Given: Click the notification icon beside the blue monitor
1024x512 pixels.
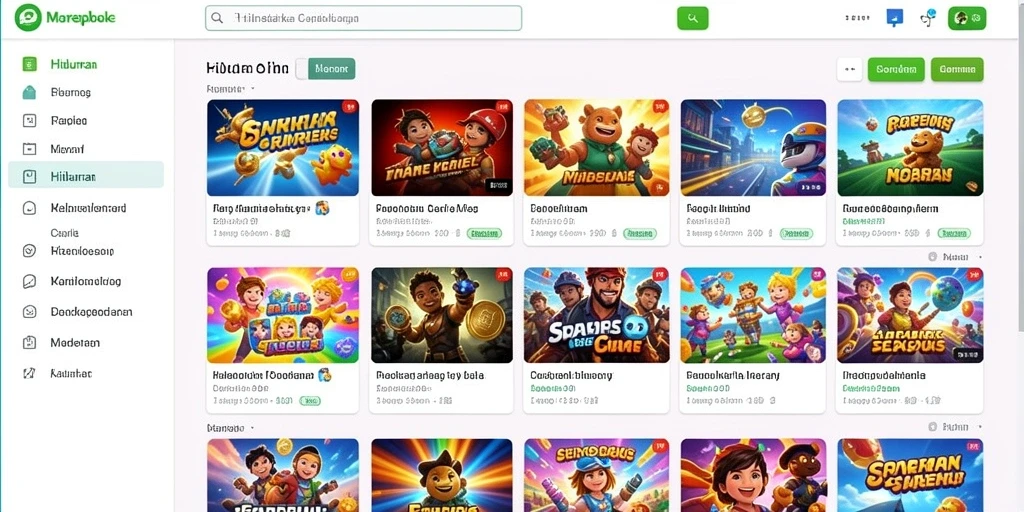Looking at the screenshot, I should (927, 18).
